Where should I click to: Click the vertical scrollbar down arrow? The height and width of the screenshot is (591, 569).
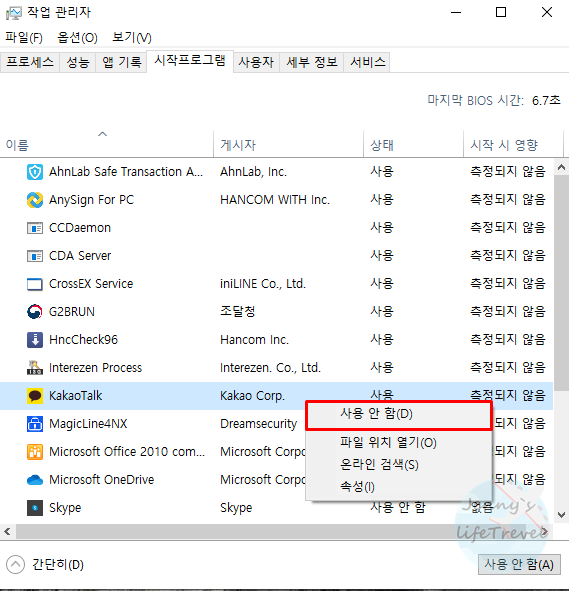coord(561,515)
